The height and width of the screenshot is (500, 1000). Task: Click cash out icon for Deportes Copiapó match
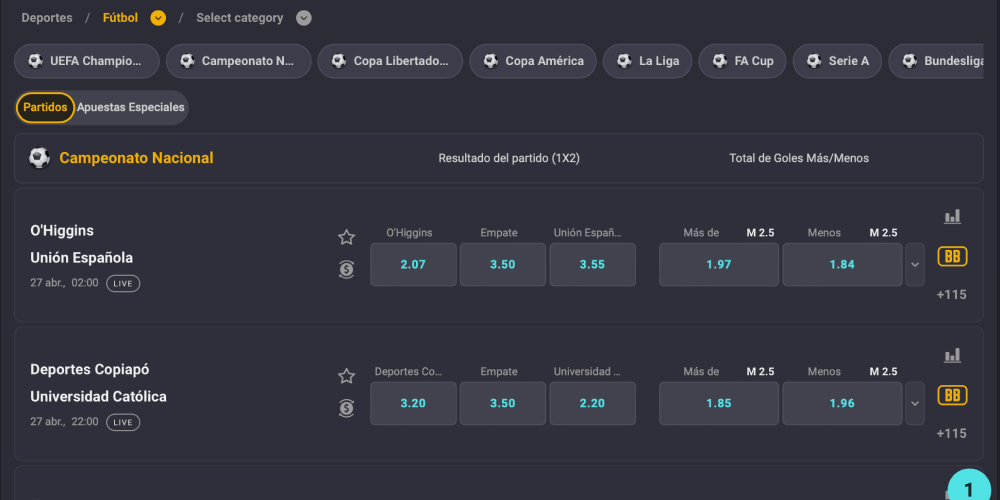click(346, 408)
